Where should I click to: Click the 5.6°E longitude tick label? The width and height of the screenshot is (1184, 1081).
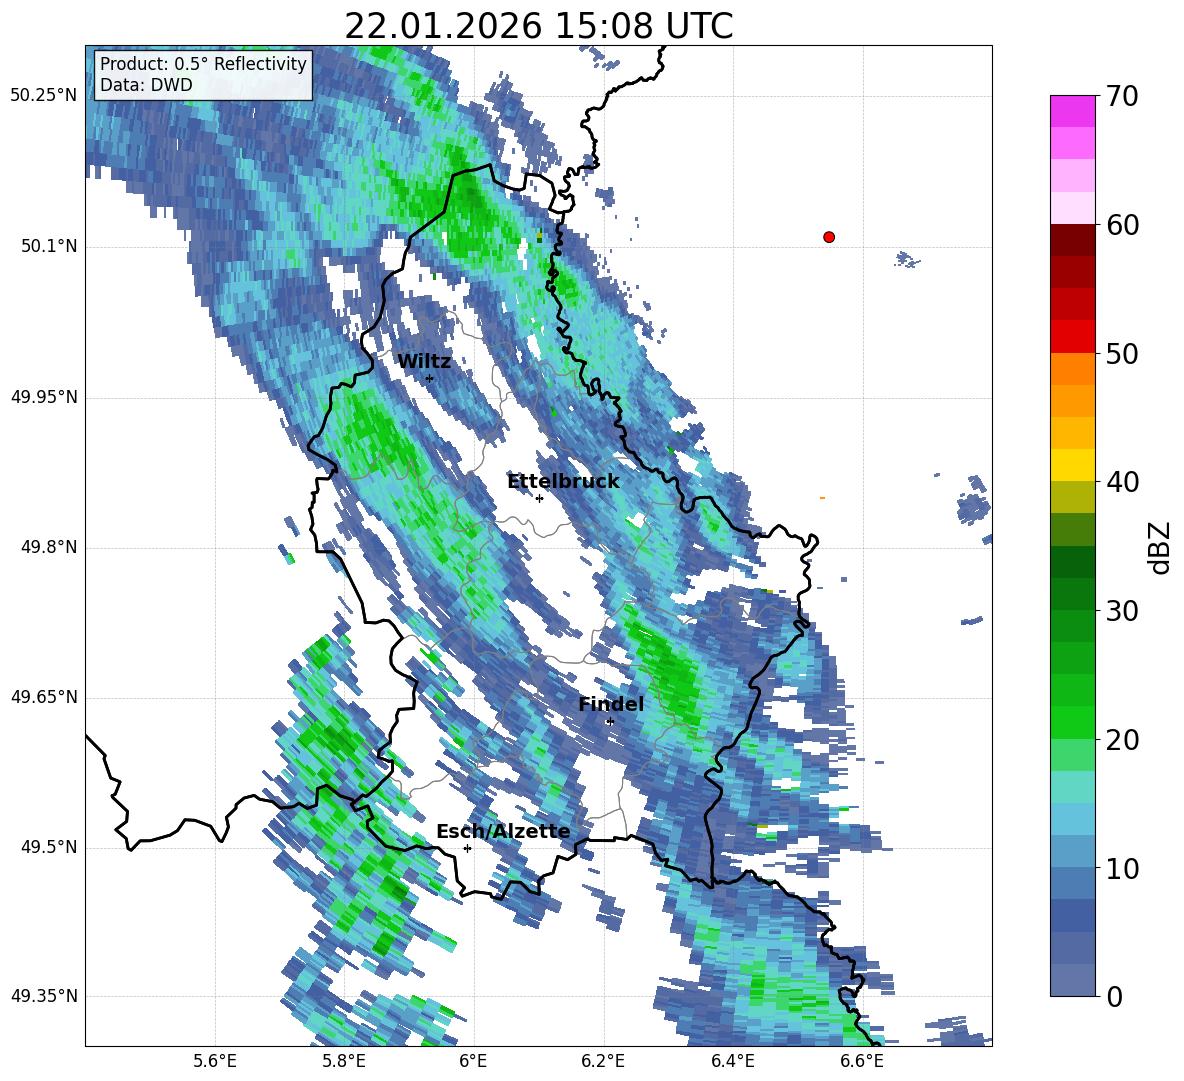coord(215,1061)
